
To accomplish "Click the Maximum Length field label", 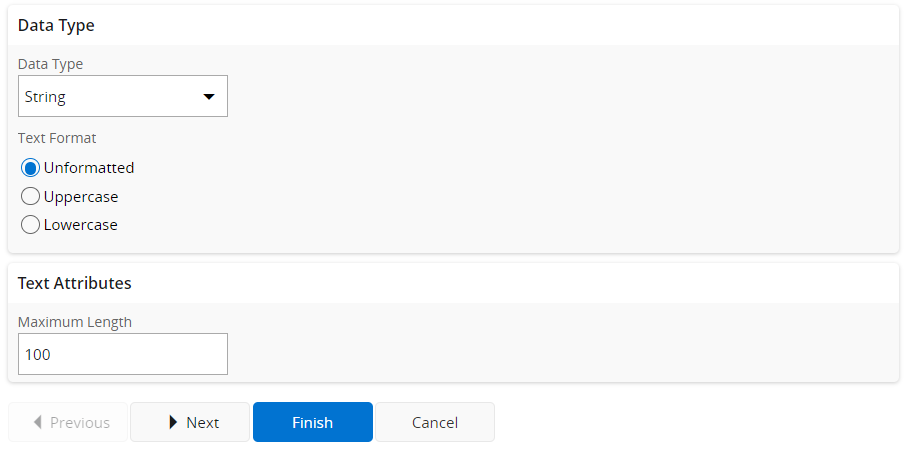I will (75, 322).
